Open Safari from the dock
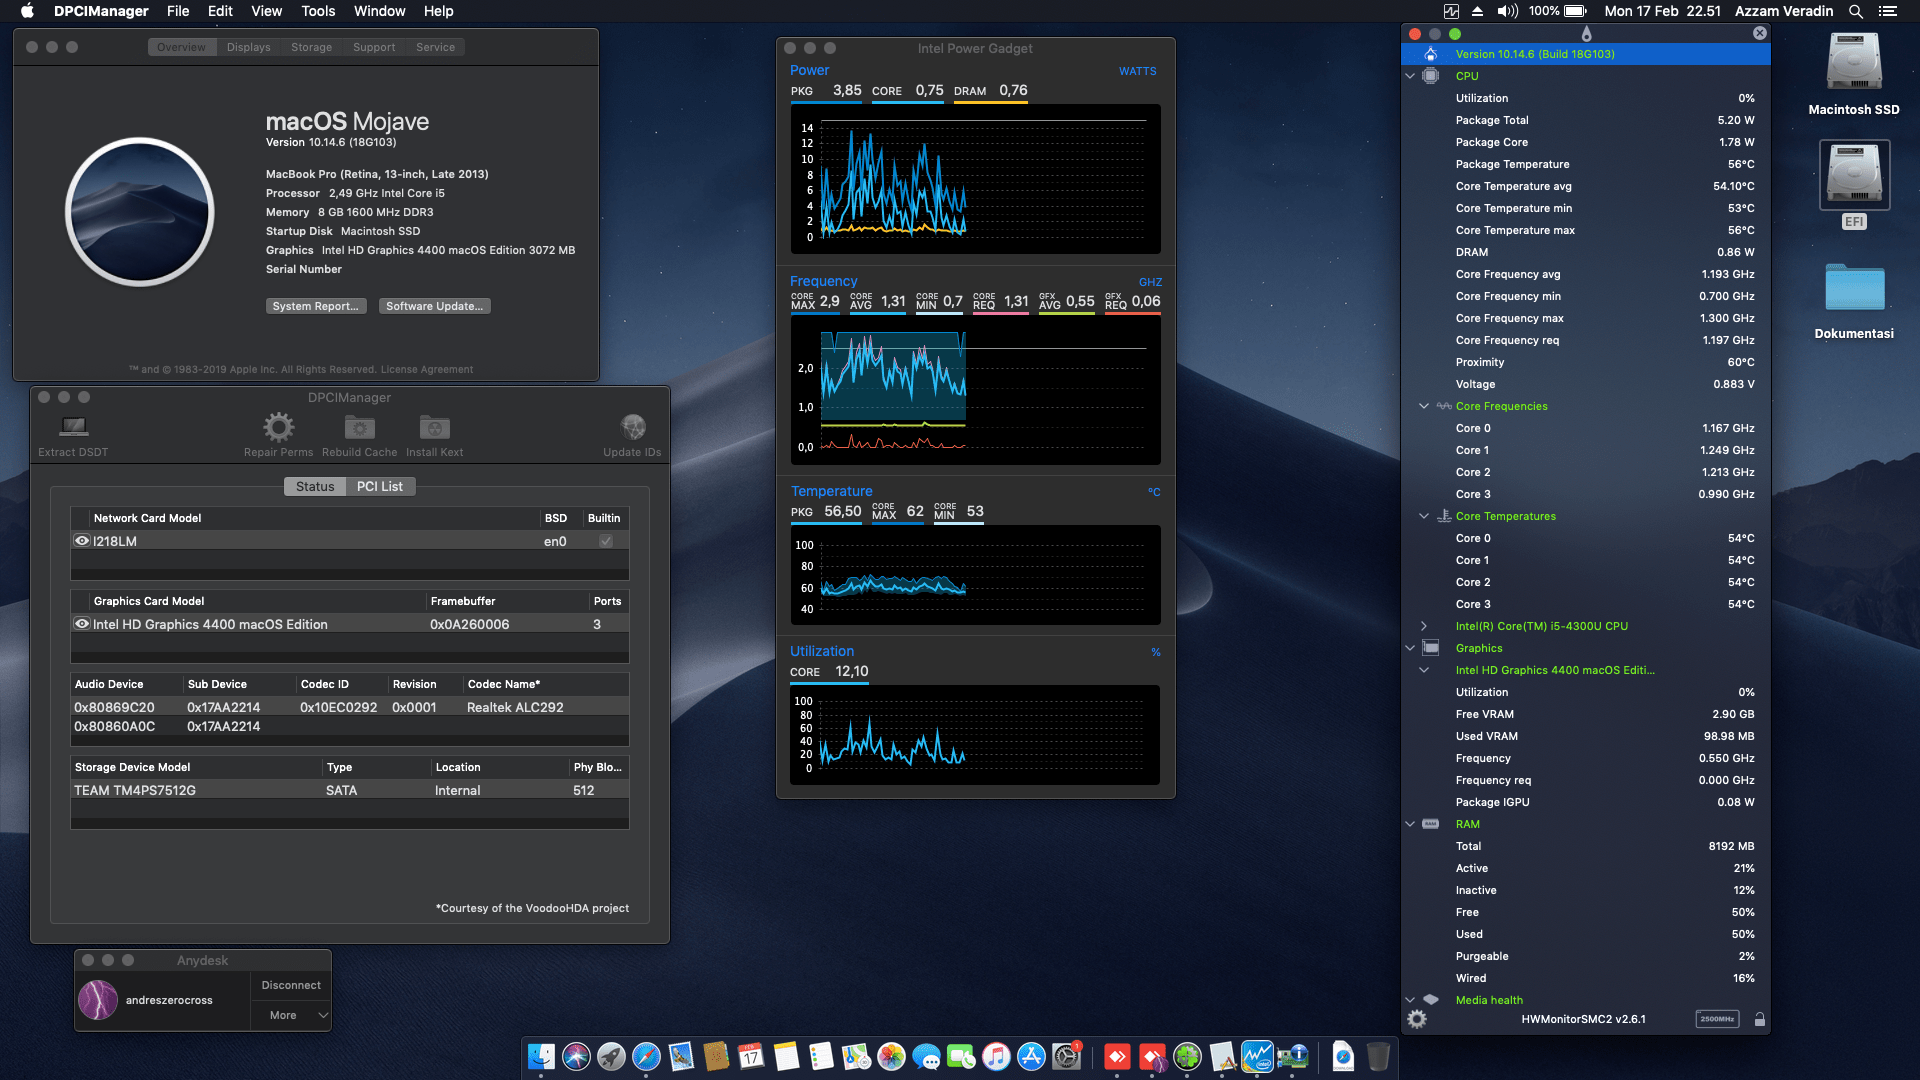The height and width of the screenshot is (1080, 1920). pos(646,1056)
